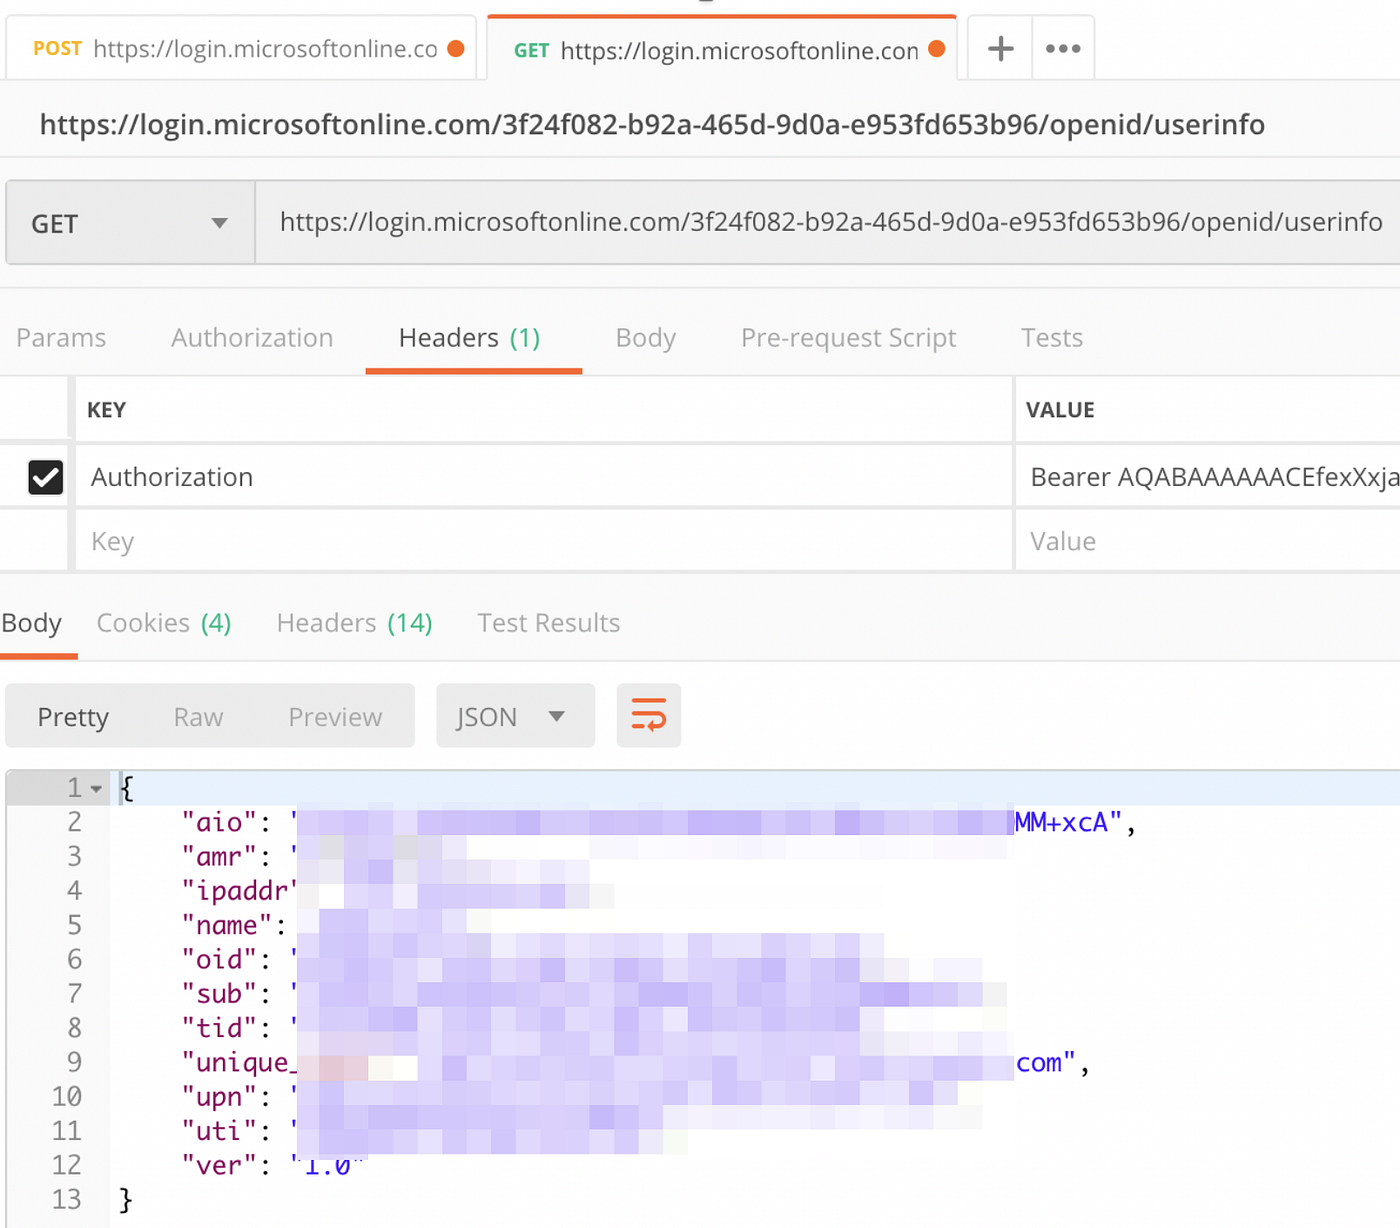Select the Pretty view button
Screen dimensions: 1400x1228
click(73, 717)
